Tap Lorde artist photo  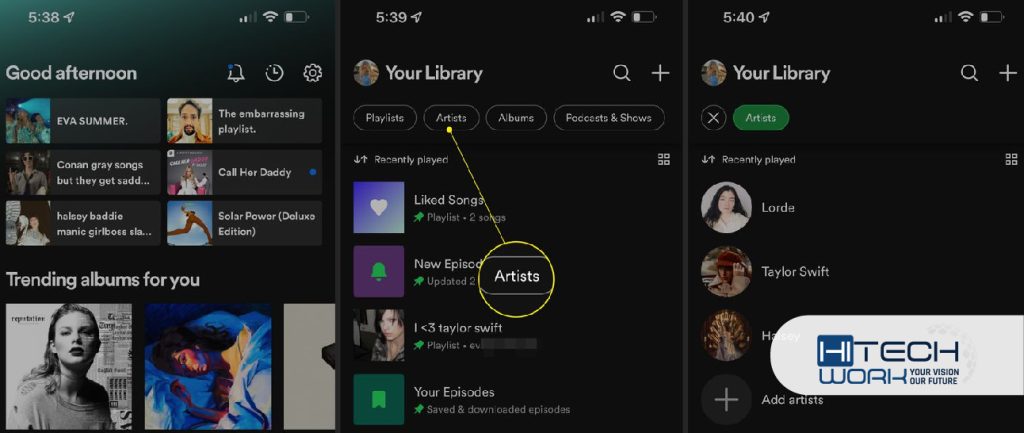tap(726, 208)
